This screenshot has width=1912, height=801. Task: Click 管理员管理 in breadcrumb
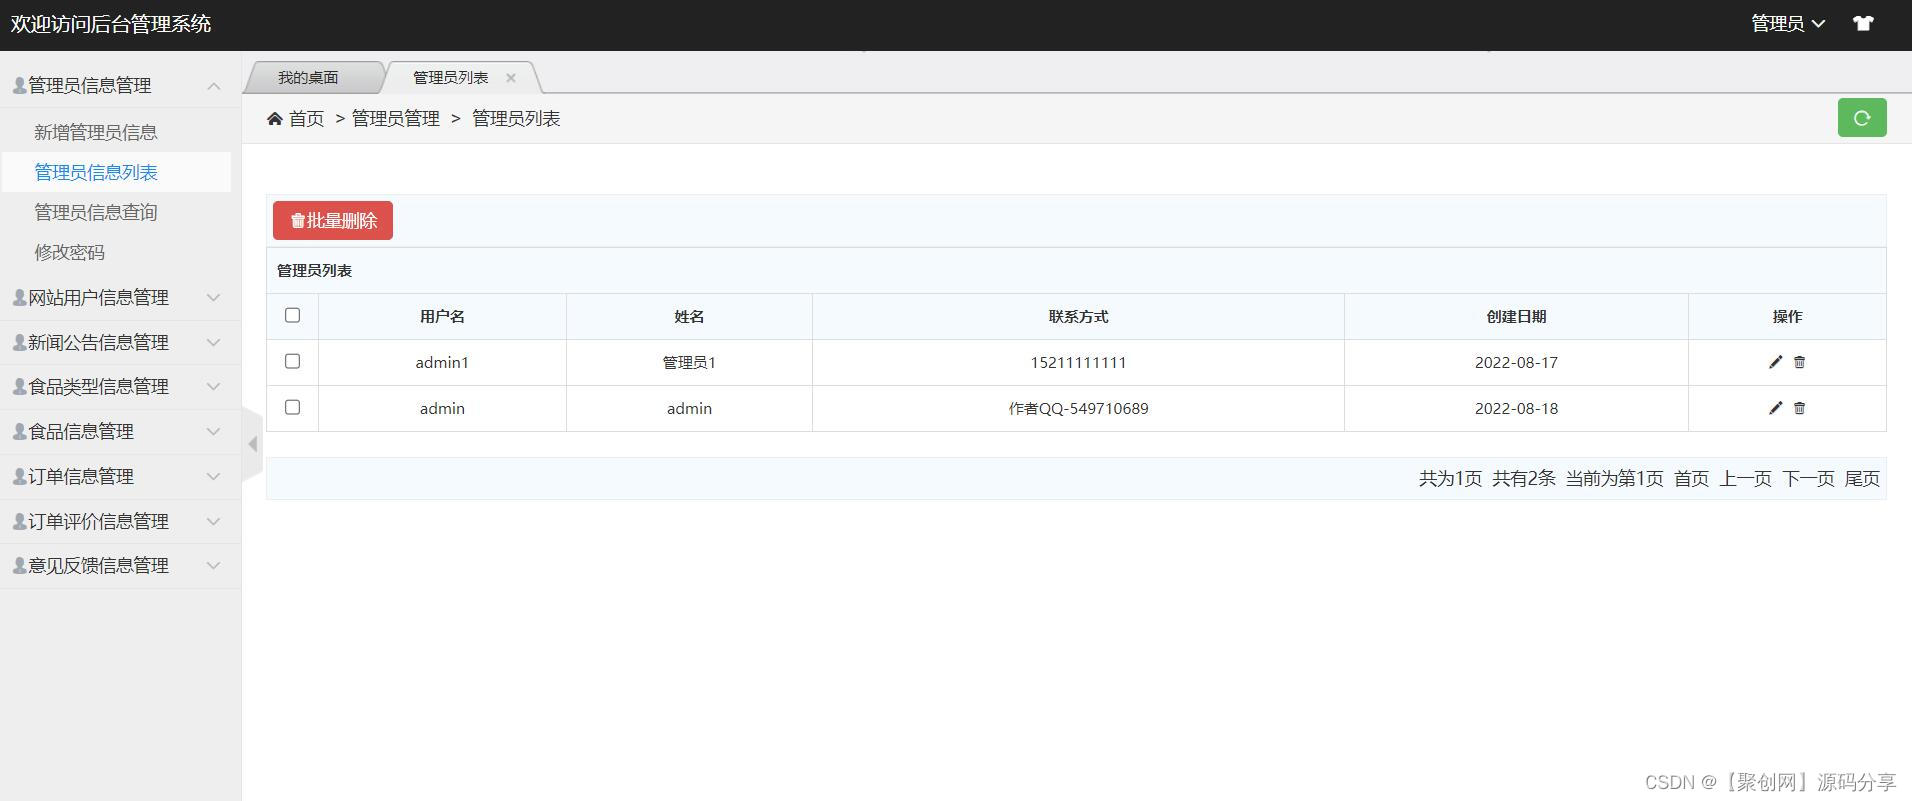[x=396, y=119]
